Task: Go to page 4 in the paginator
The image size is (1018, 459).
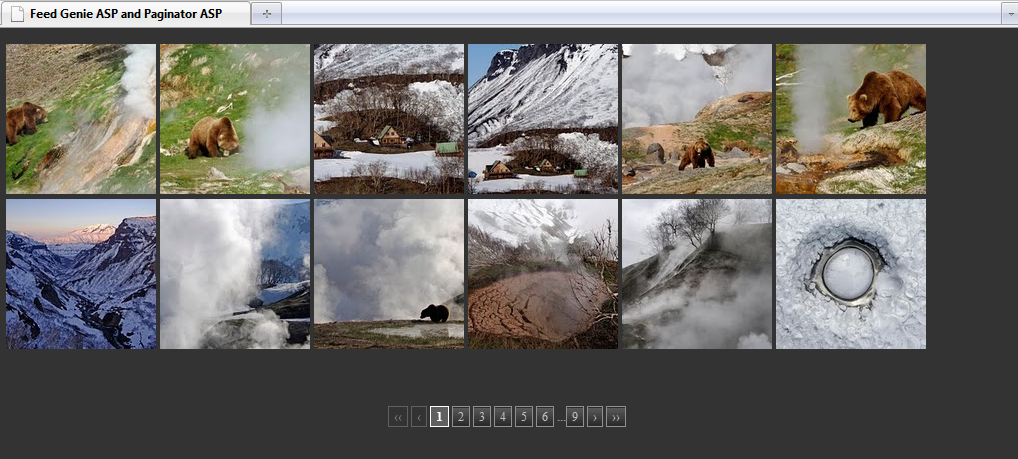Action: (x=503, y=417)
